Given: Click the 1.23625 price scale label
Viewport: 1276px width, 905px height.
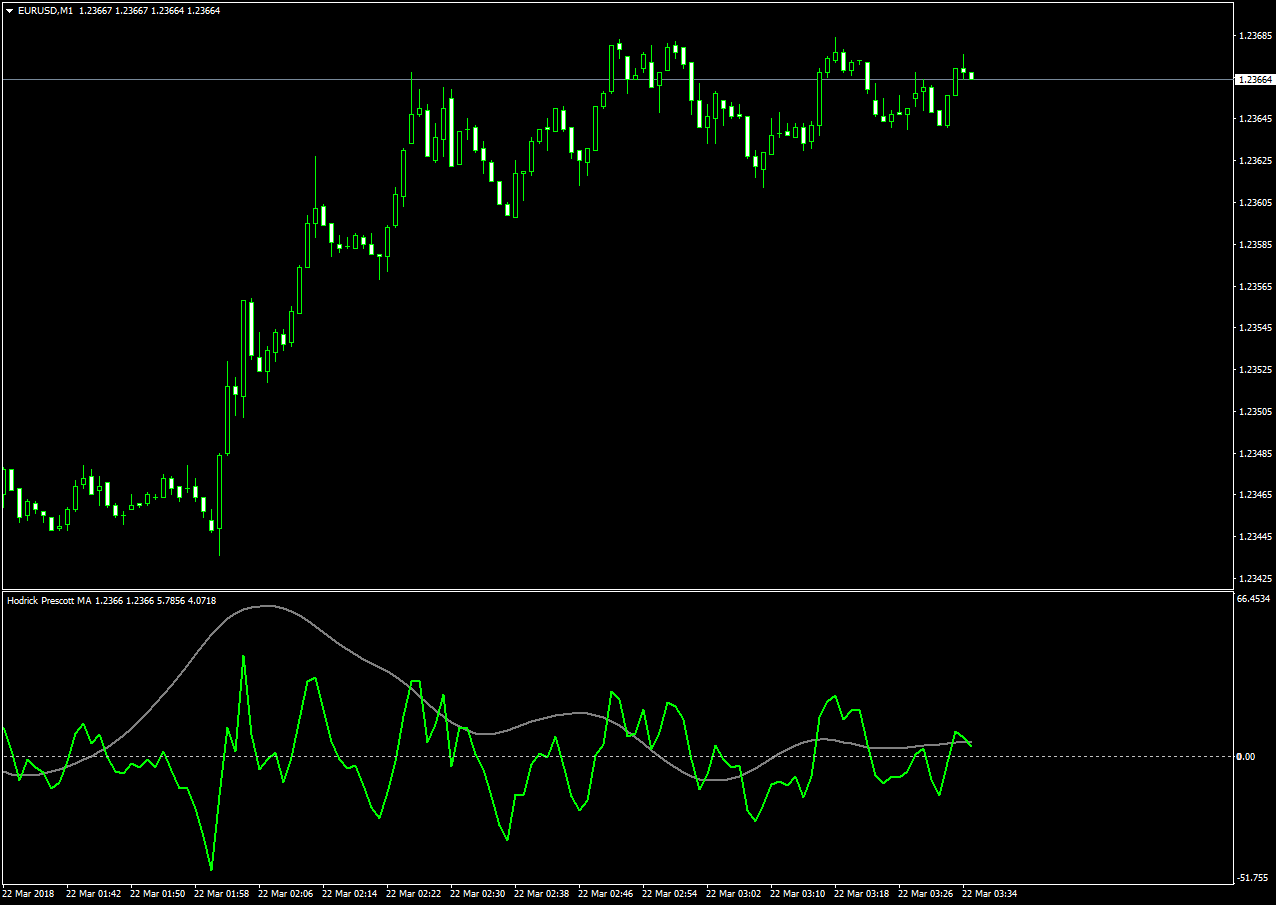Looking at the screenshot, I should (x=1254, y=161).
